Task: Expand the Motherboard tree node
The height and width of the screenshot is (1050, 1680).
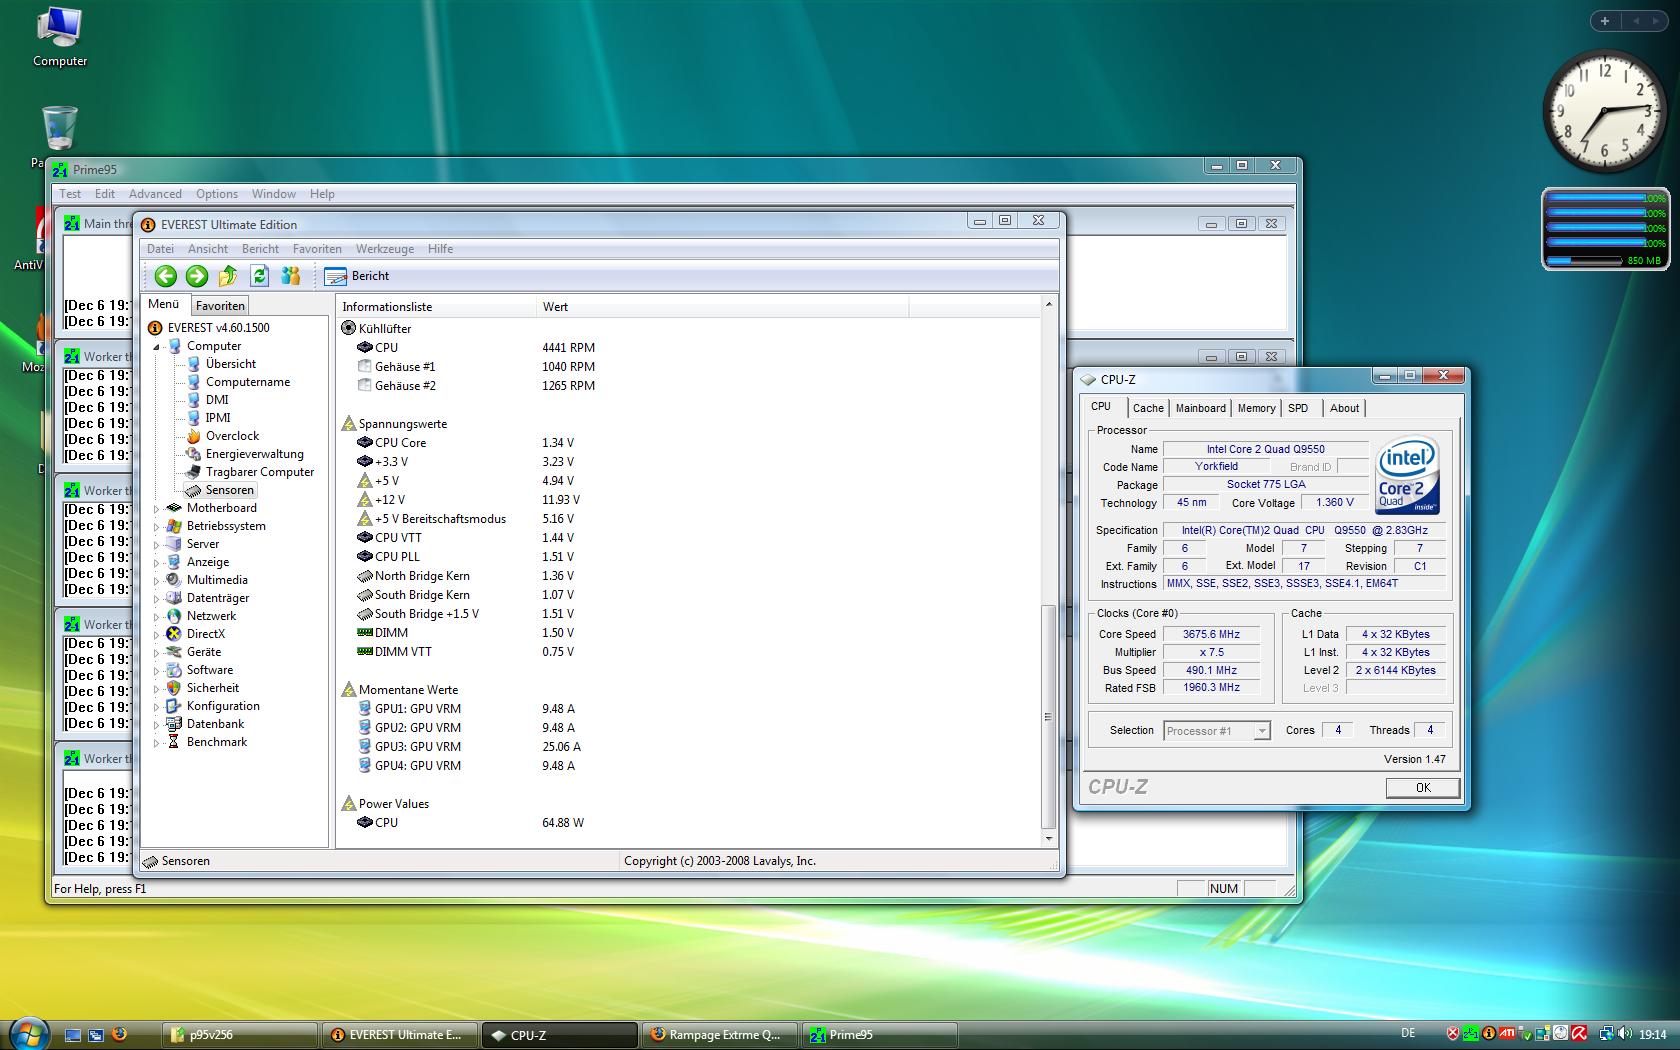Action: (156, 509)
